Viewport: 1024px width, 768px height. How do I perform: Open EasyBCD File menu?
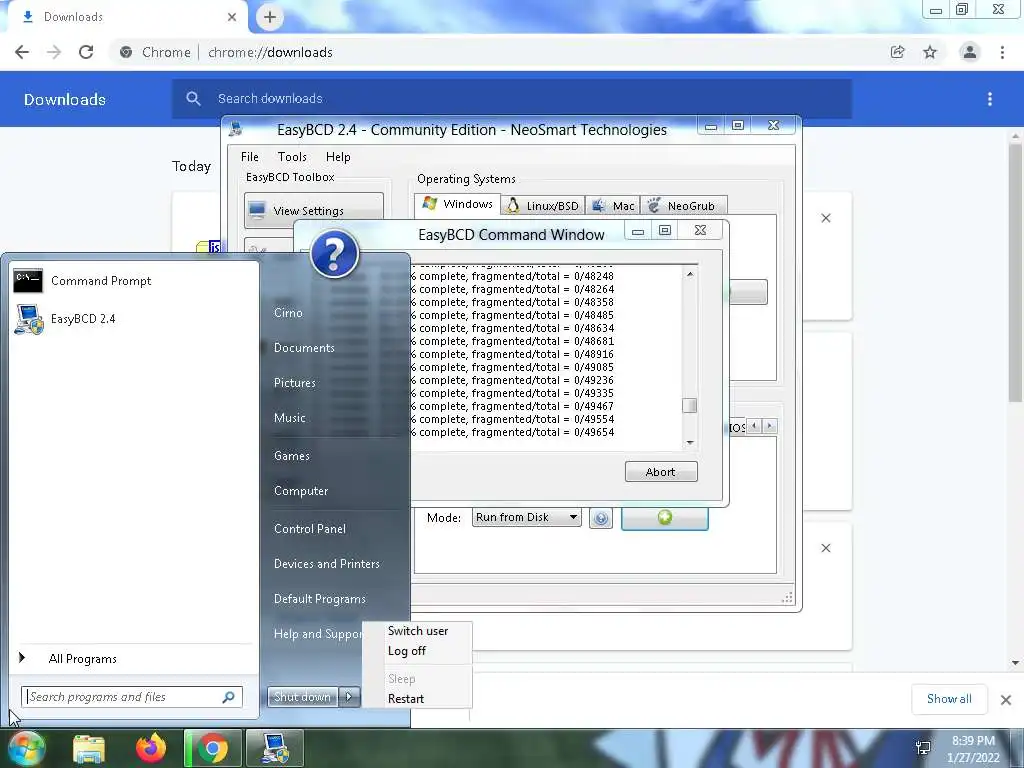249,157
